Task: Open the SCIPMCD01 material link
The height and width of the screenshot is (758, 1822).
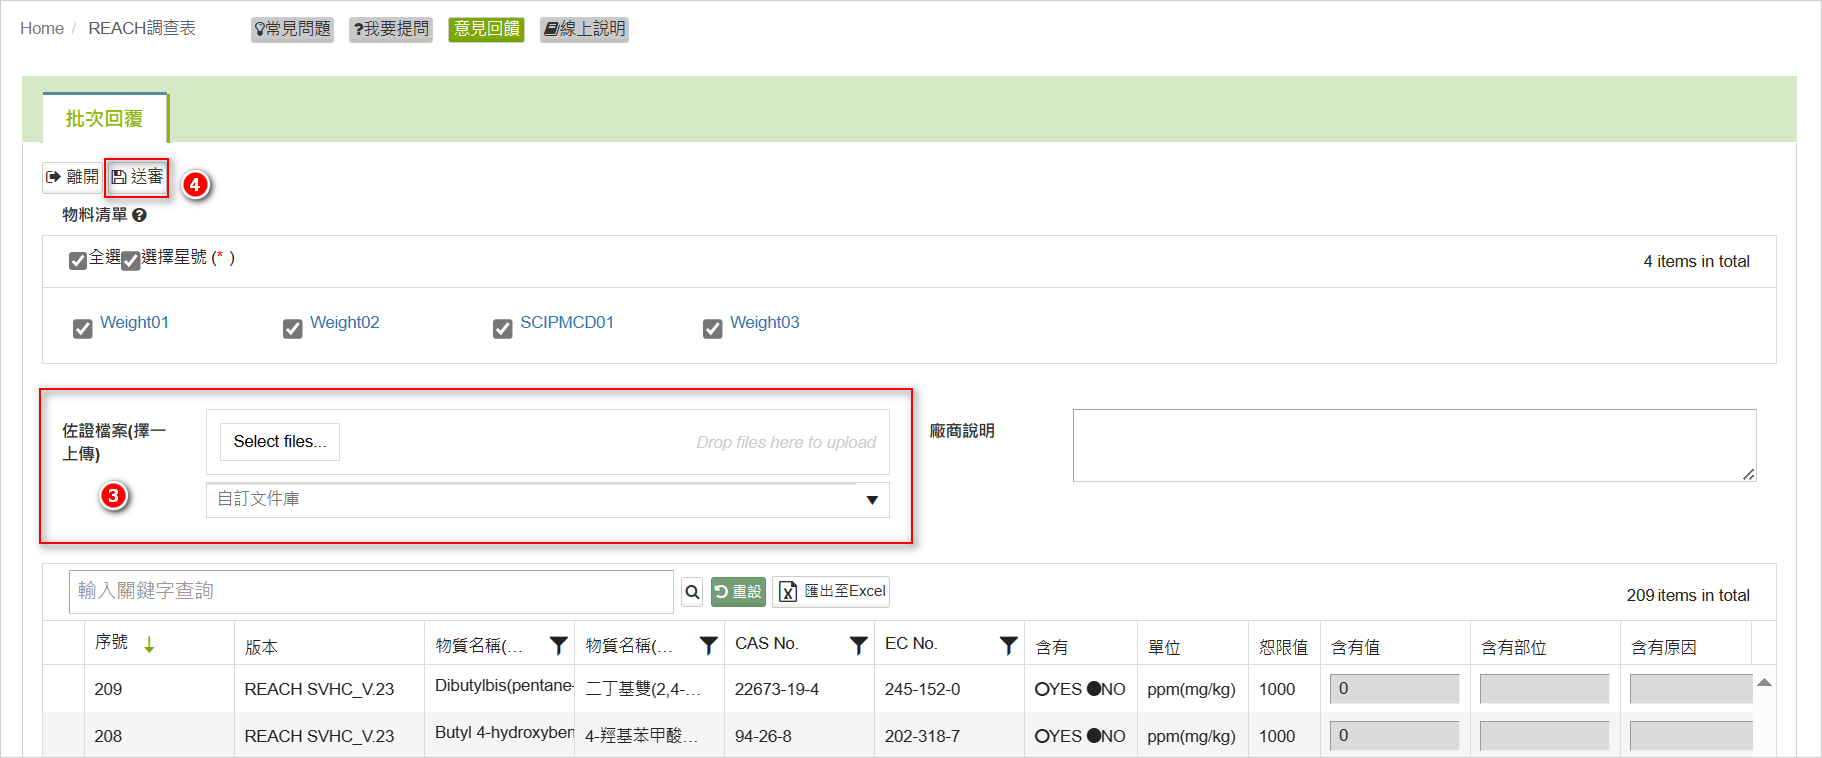Action: pyautogui.click(x=567, y=323)
